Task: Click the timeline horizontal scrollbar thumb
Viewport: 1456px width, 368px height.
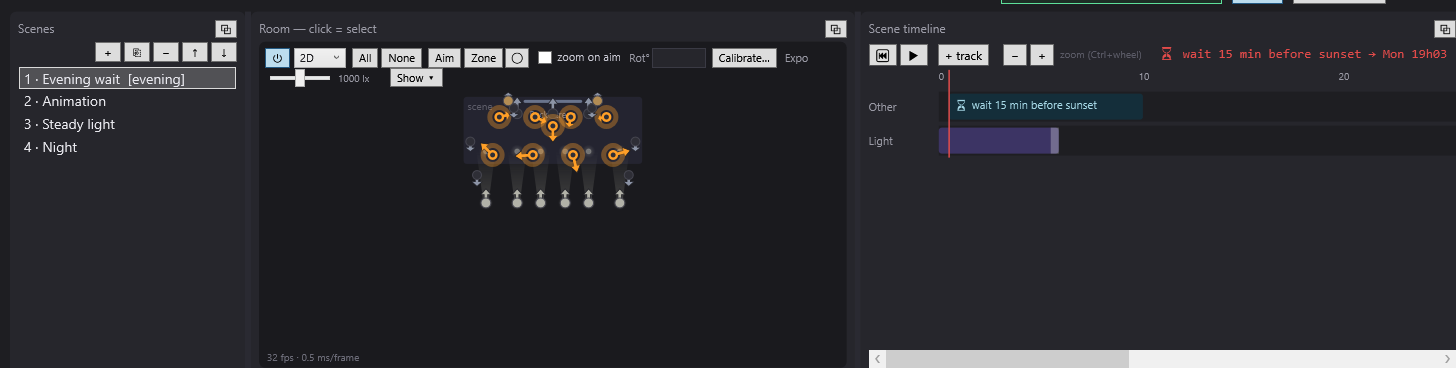Action: 1007,359
